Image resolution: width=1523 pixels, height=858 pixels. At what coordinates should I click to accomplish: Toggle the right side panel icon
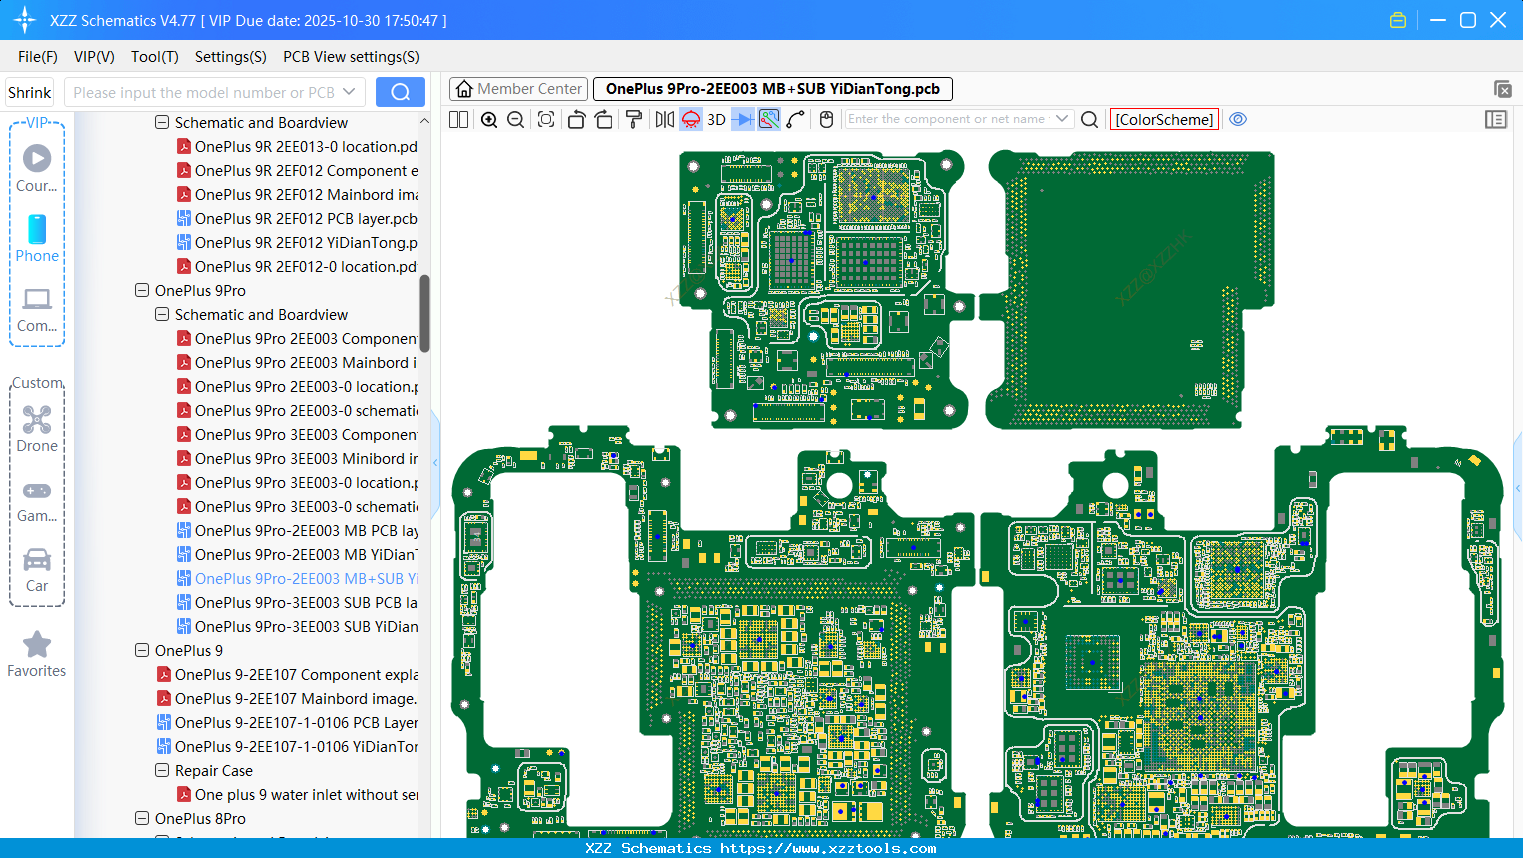coord(1496,120)
